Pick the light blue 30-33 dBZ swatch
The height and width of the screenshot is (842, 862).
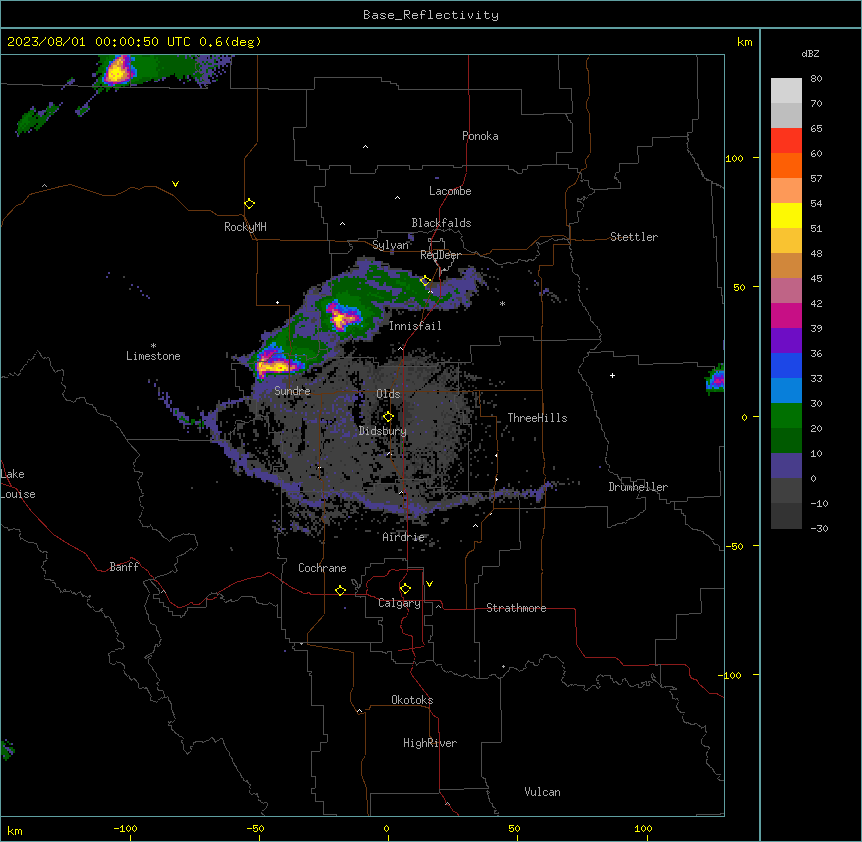point(786,391)
